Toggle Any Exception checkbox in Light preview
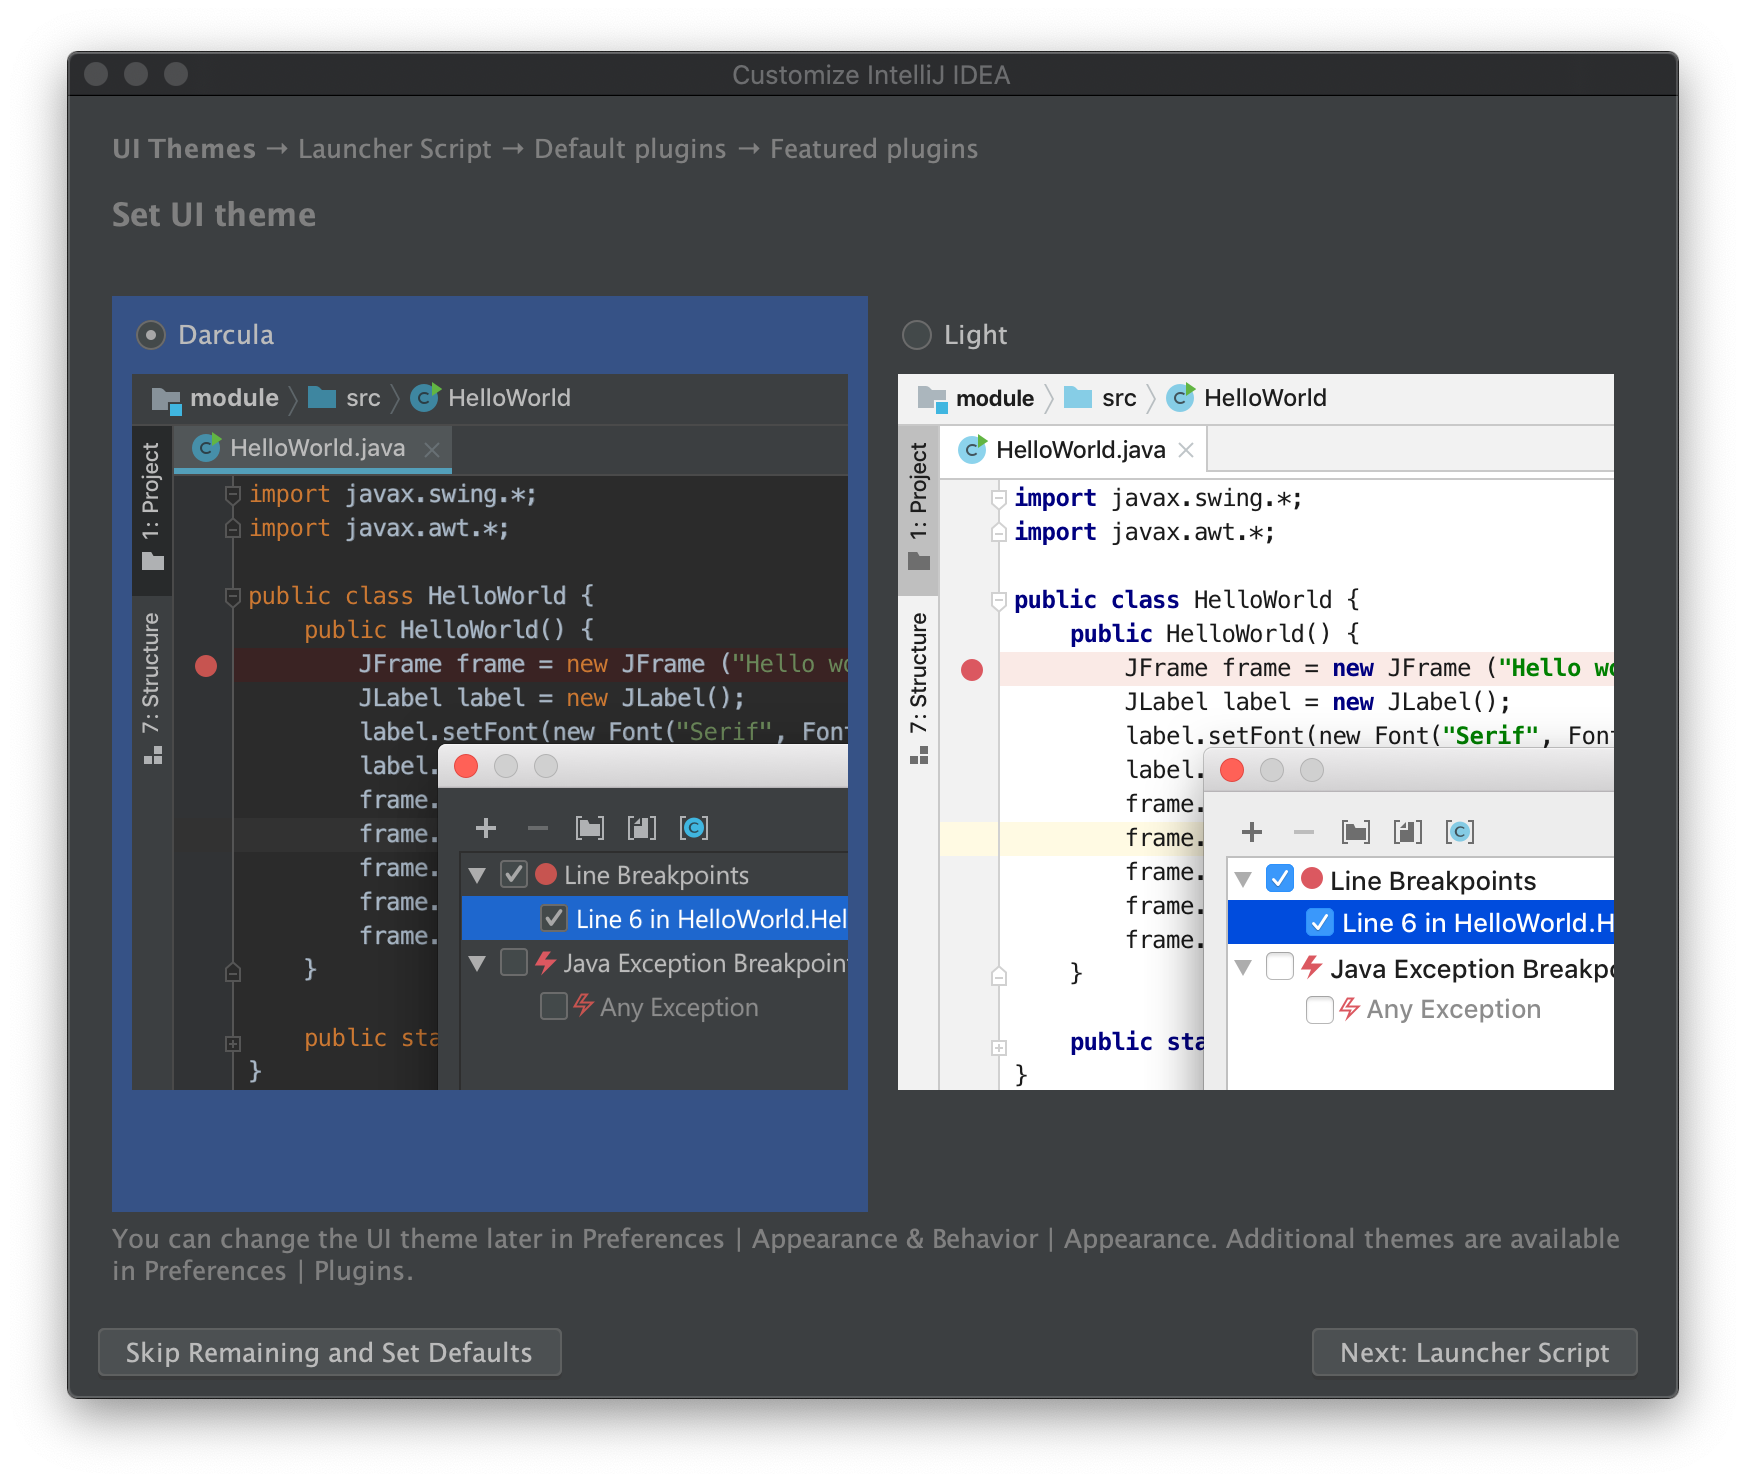 pyautogui.click(x=1320, y=1010)
